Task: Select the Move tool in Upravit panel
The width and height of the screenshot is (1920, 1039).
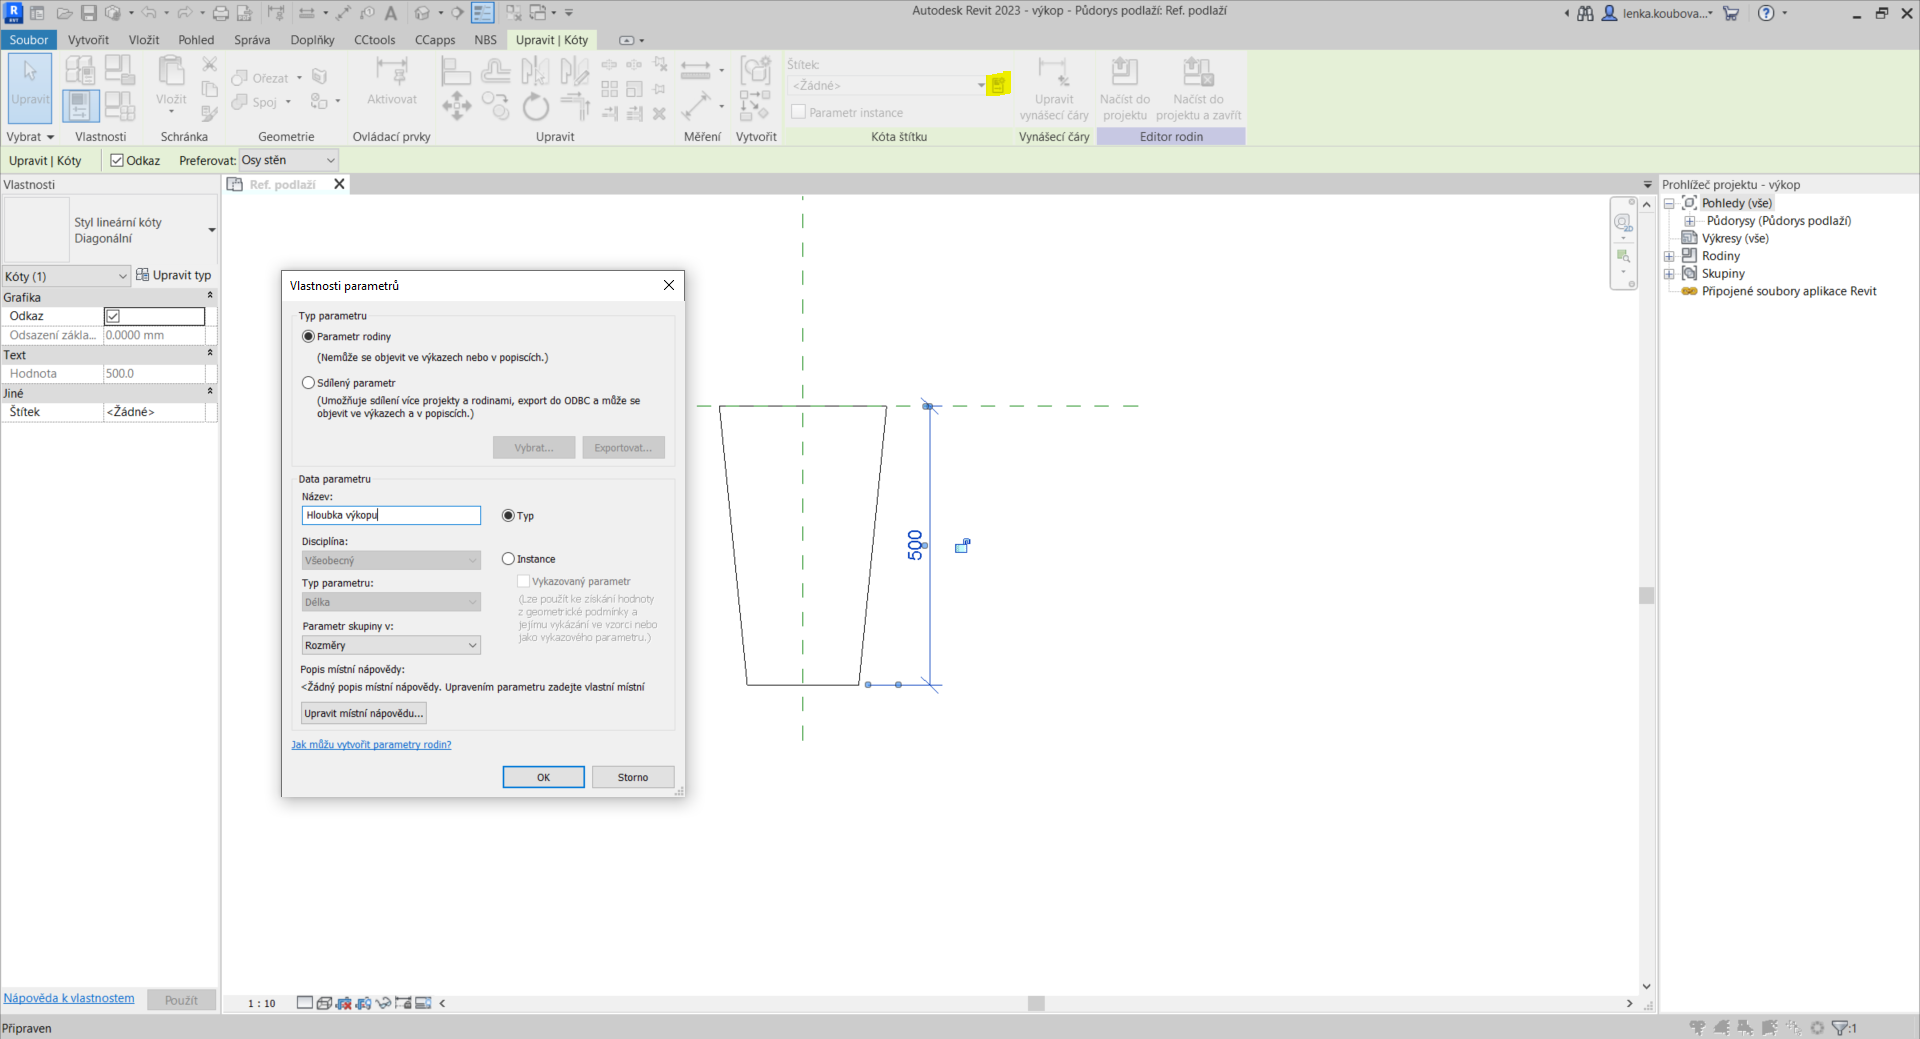Action: point(456,106)
